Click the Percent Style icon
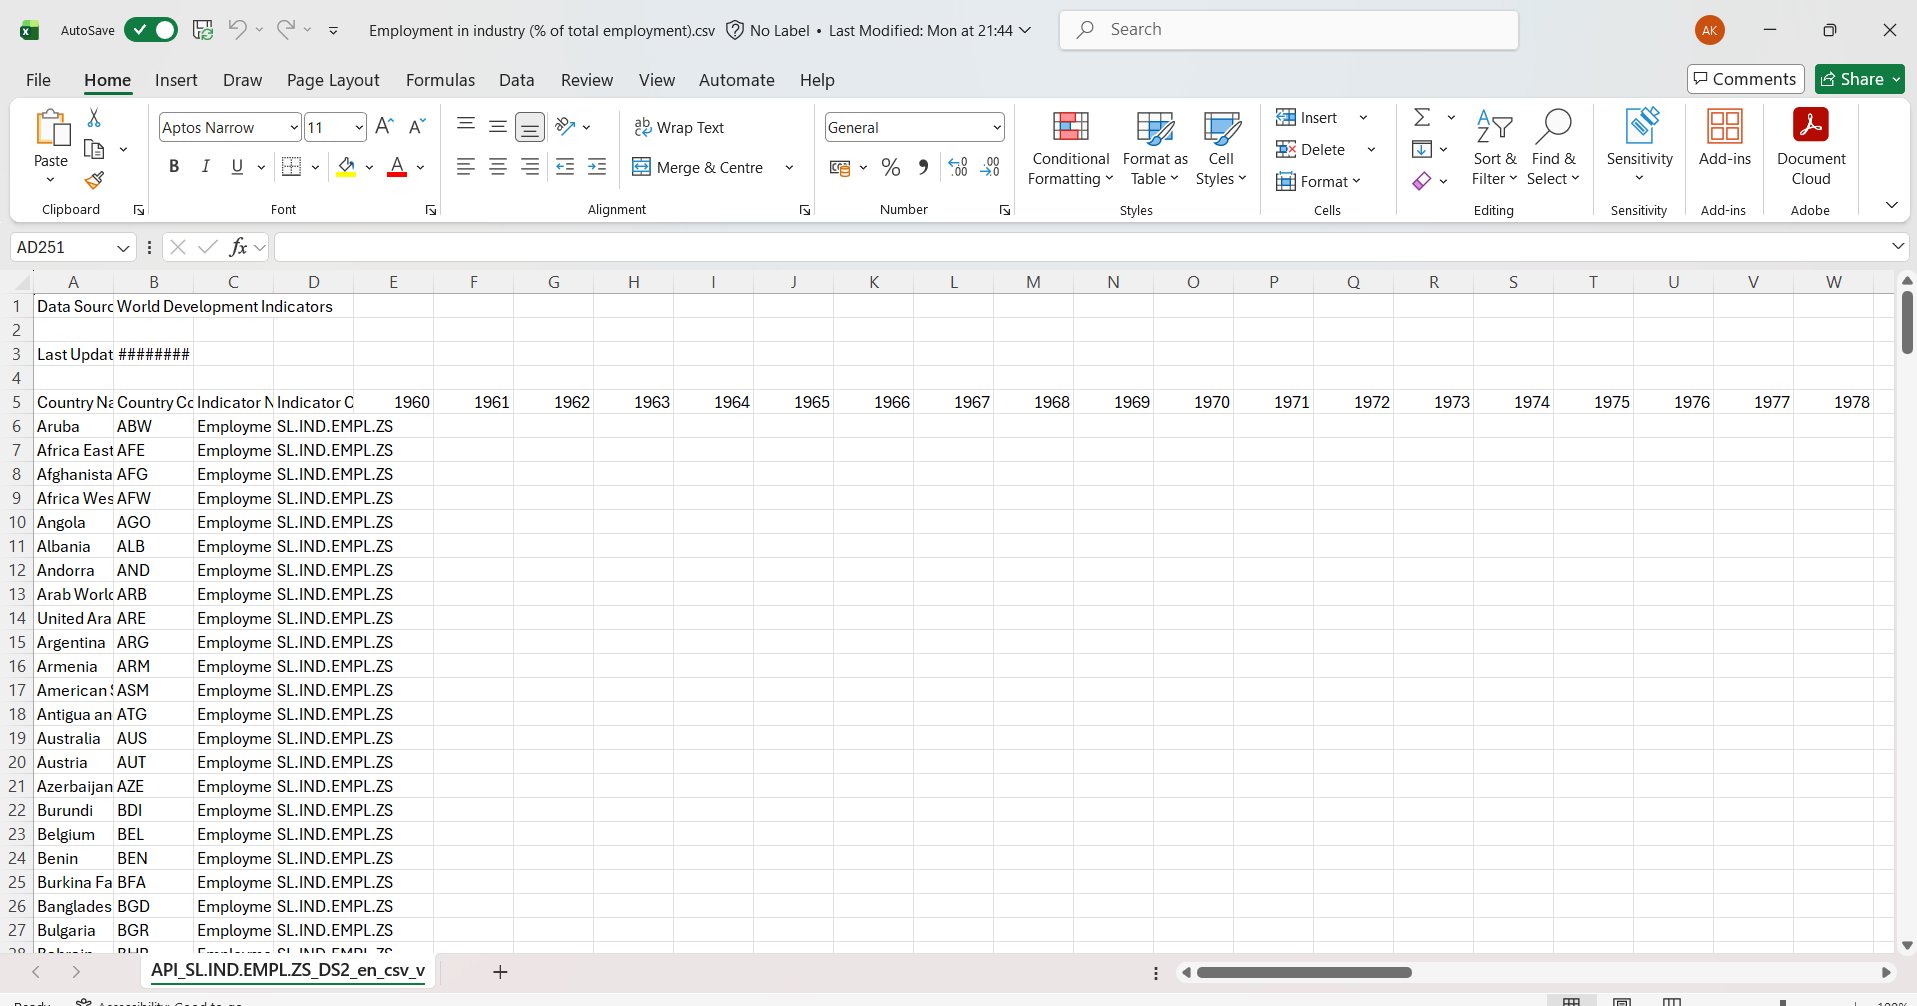Viewport: 1917px width, 1006px height. (890, 167)
